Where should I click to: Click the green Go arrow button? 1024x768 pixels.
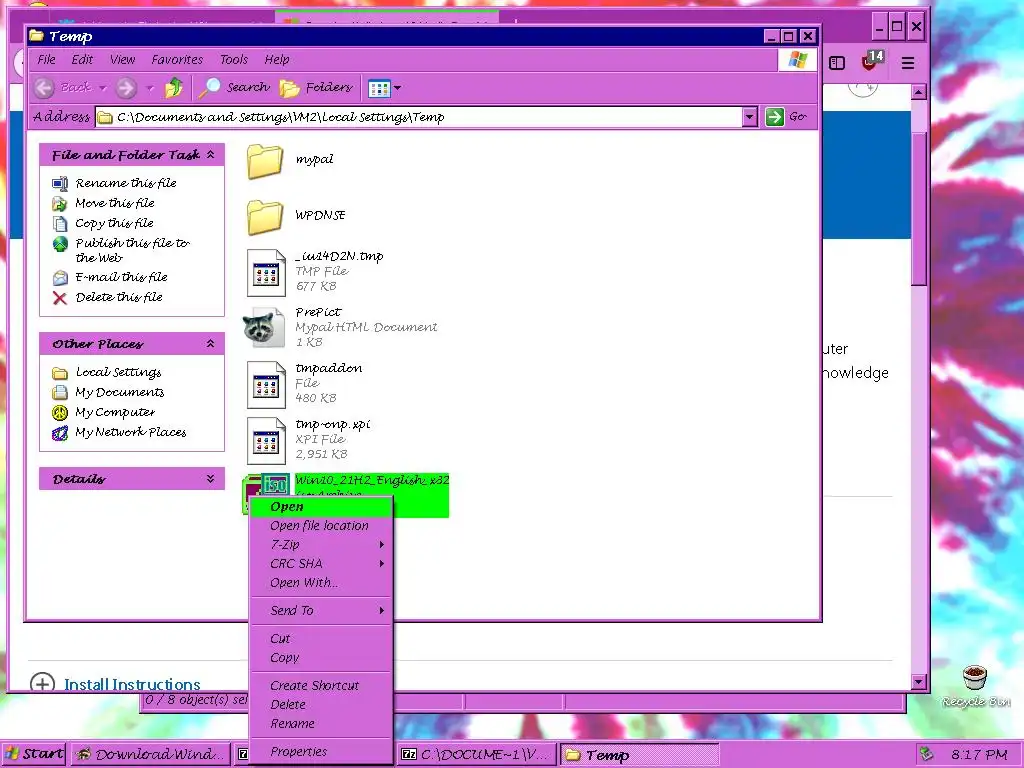(775, 117)
